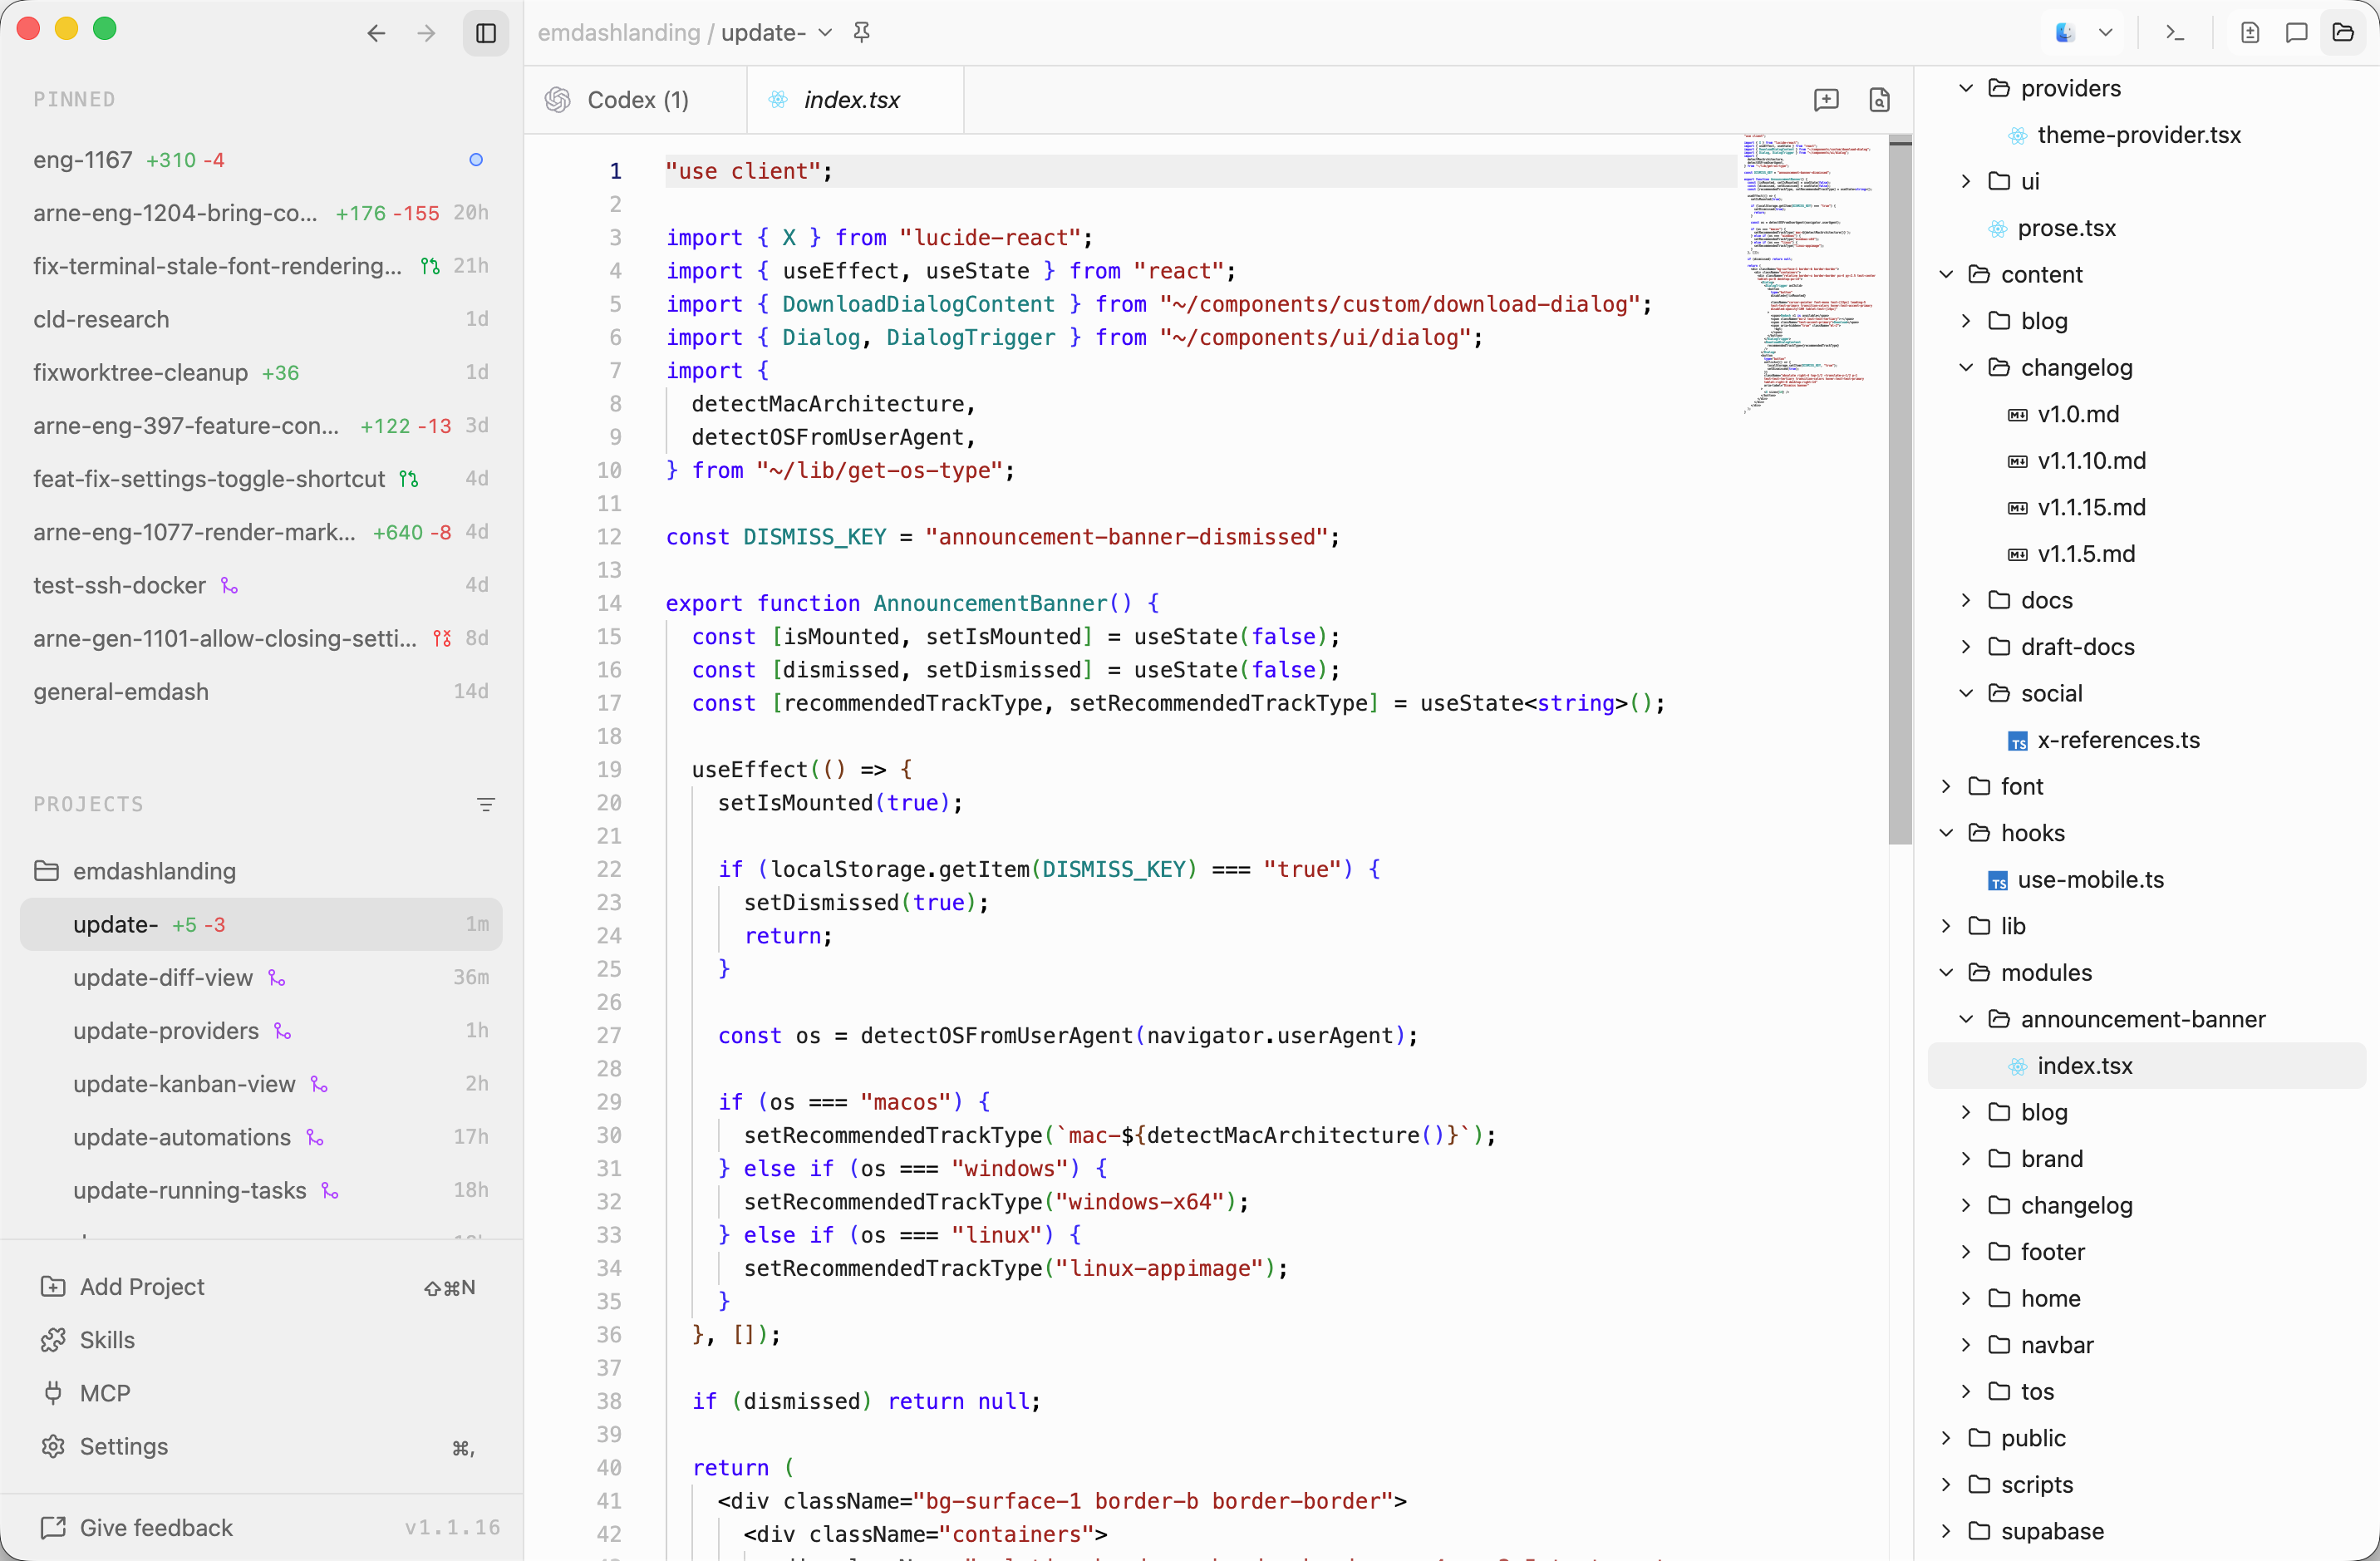The width and height of the screenshot is (2380, 1561).
Task: Add a new chat tab icon
Action: pos(1826,100)
